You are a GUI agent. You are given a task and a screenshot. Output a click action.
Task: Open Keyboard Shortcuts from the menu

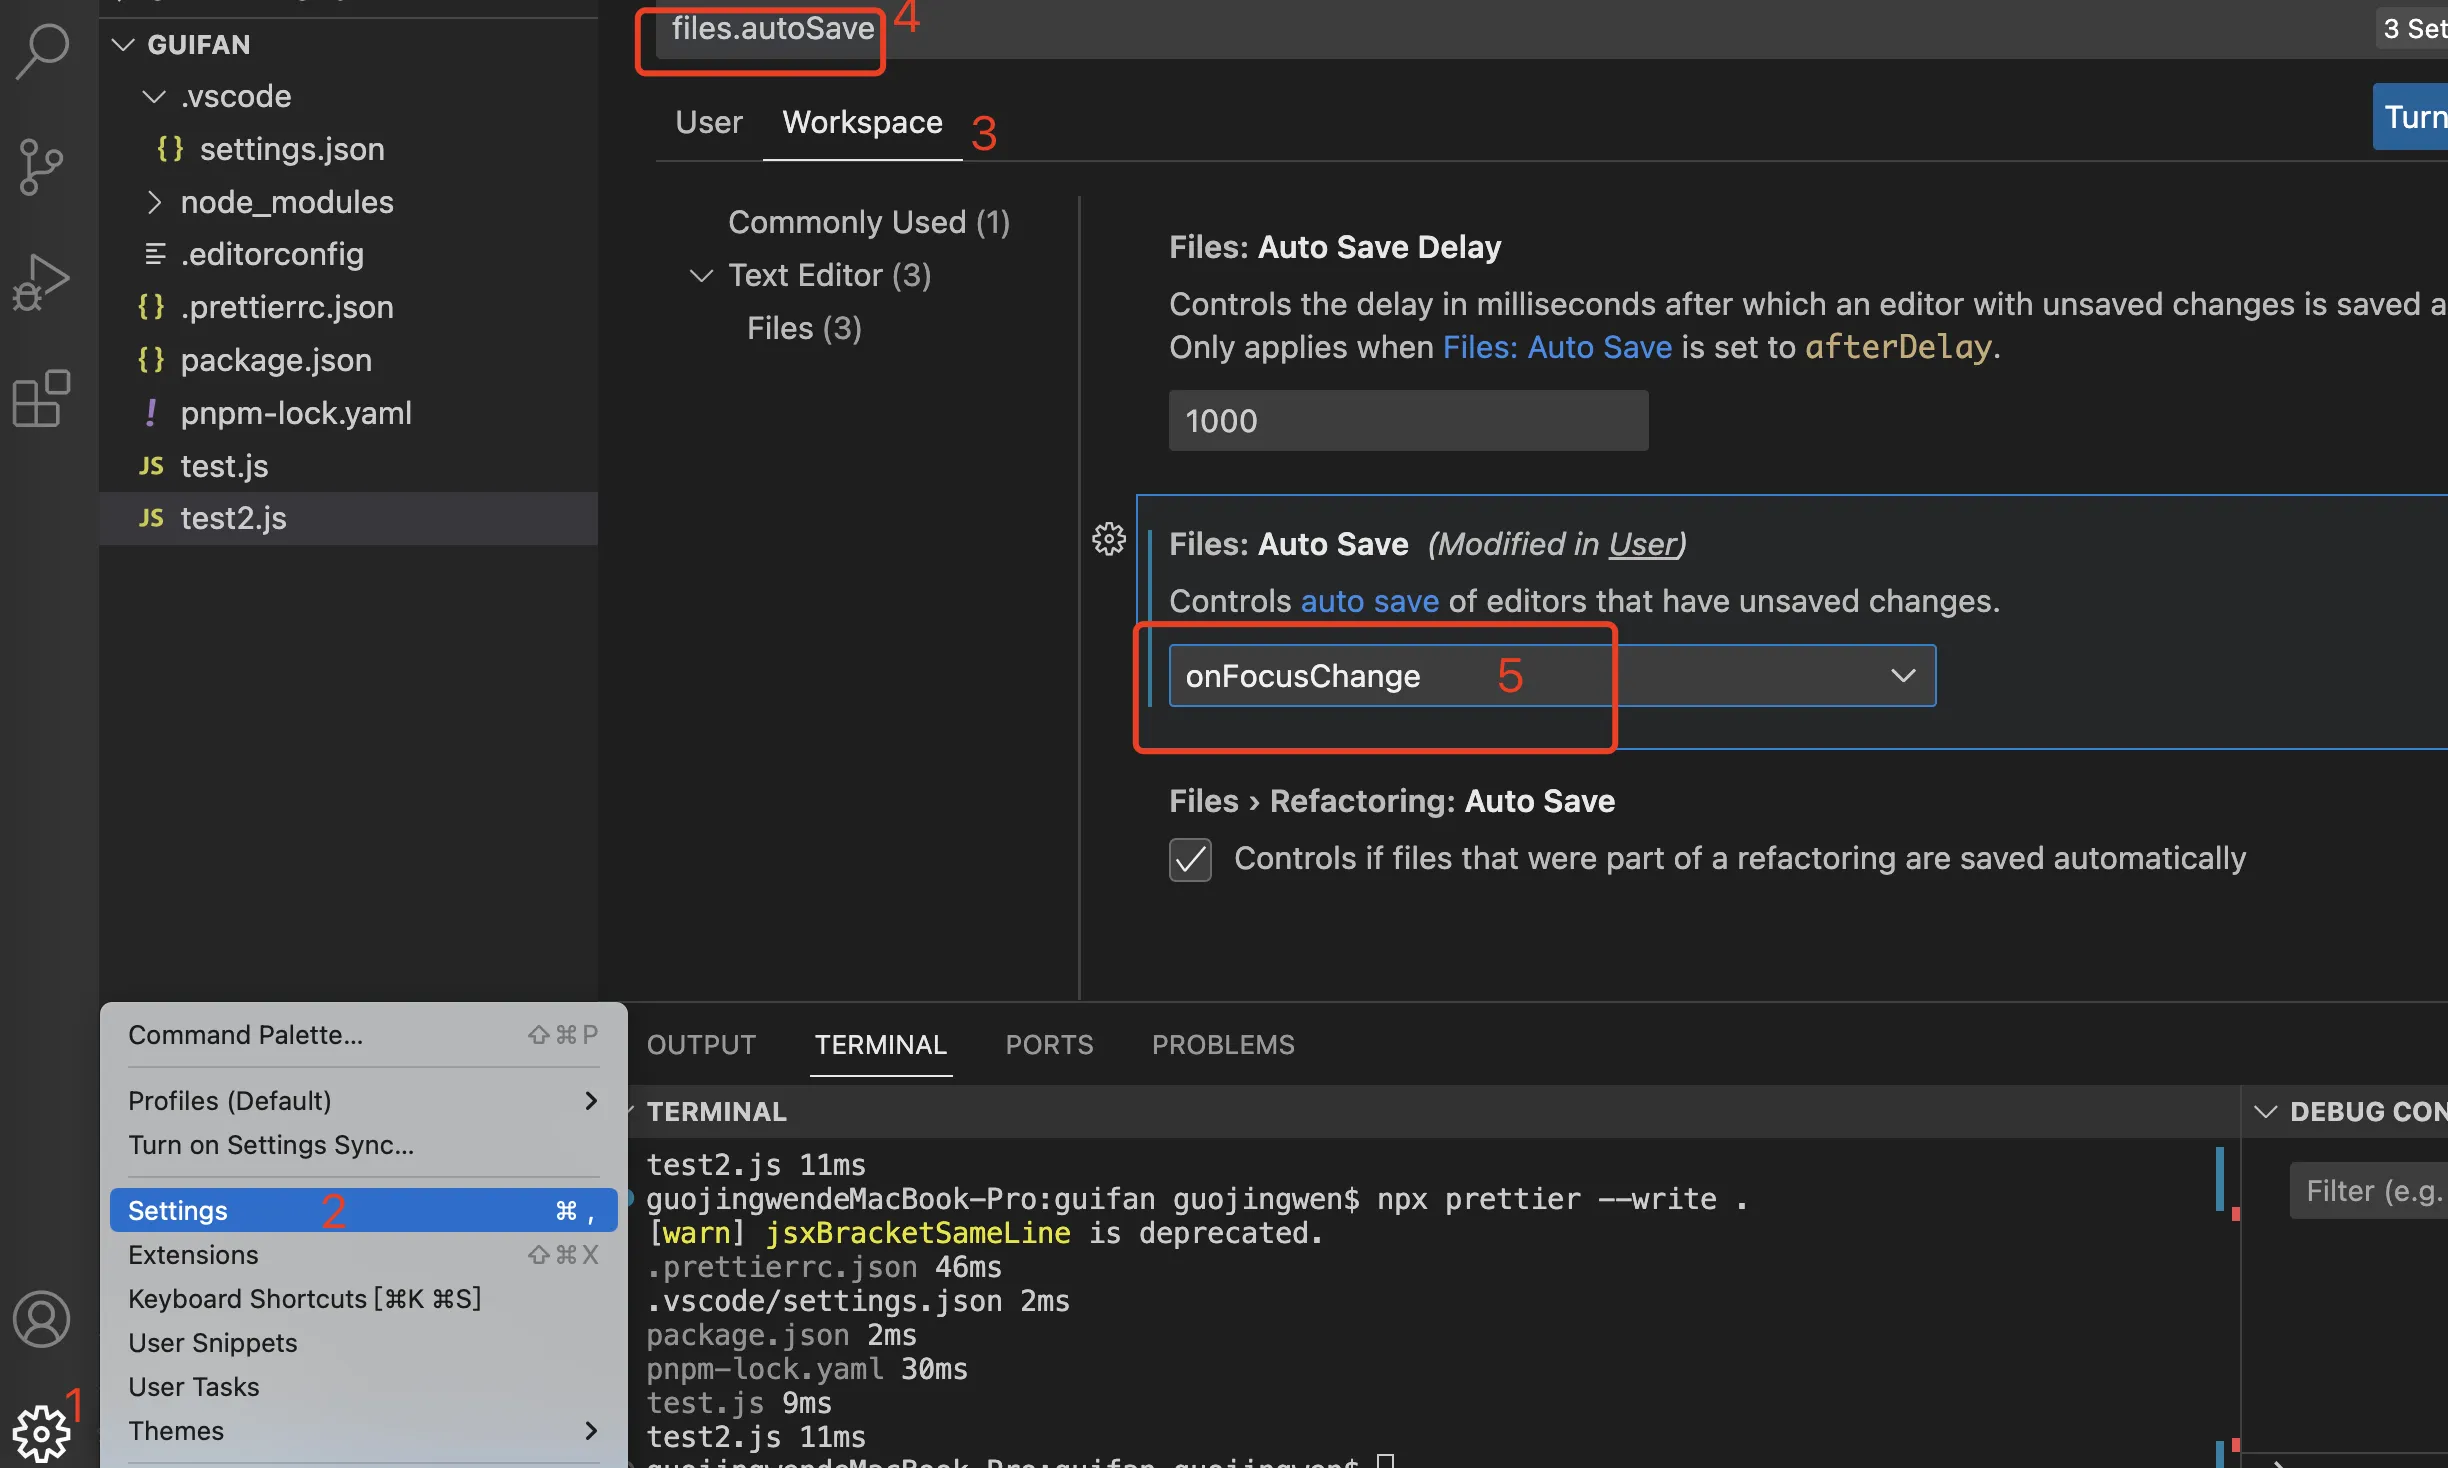point(364,1299)
